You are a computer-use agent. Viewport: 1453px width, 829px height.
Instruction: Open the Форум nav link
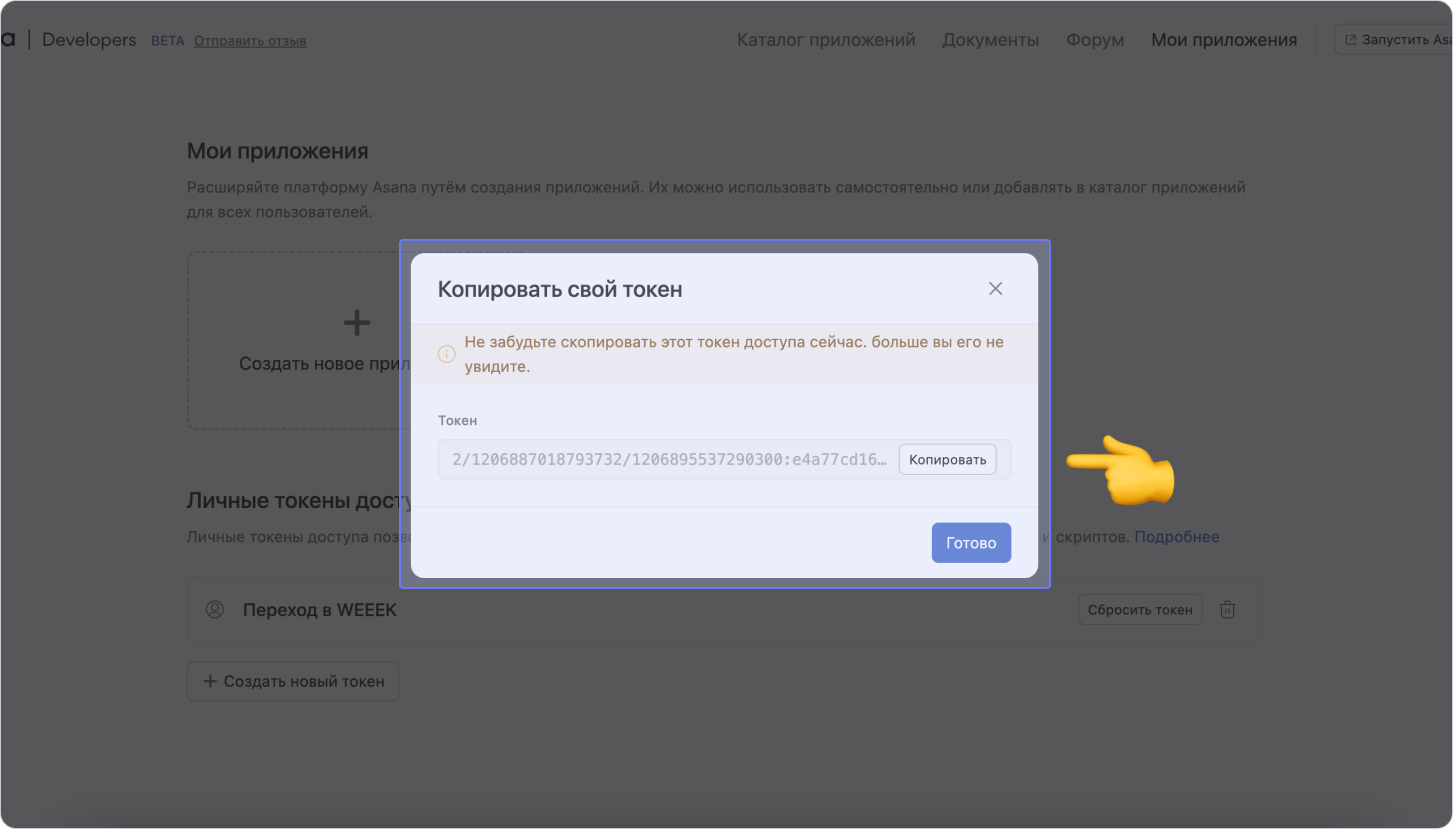point(1095,40)
